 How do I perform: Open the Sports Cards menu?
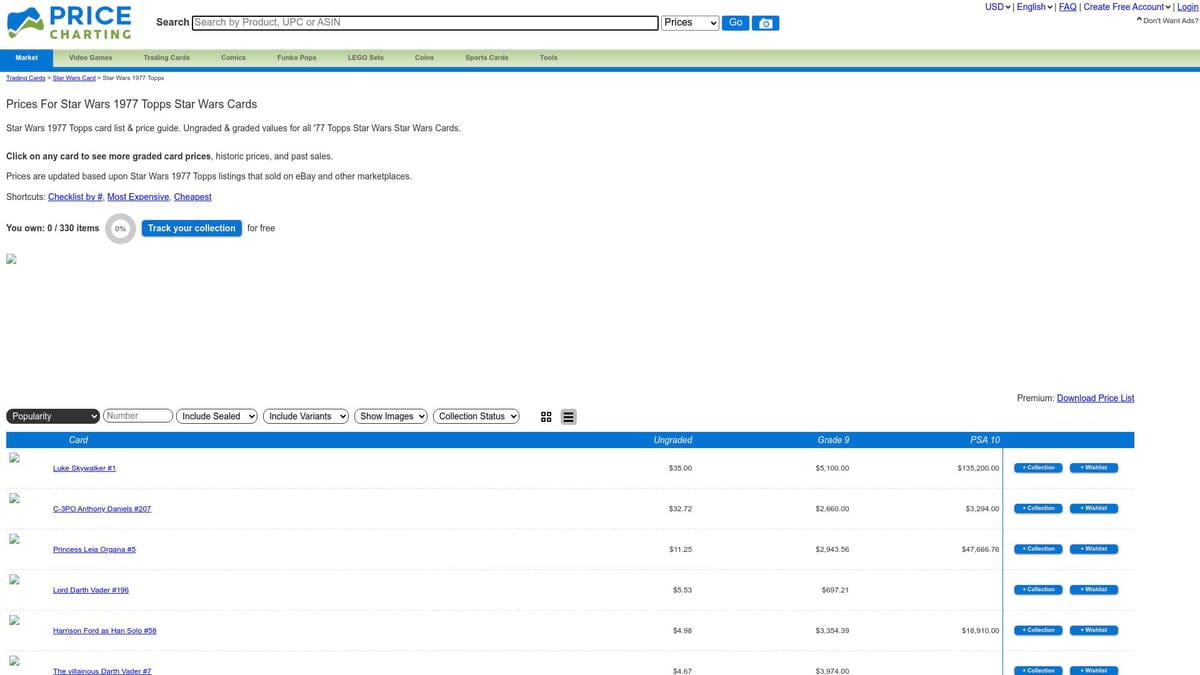click(487, 58)
